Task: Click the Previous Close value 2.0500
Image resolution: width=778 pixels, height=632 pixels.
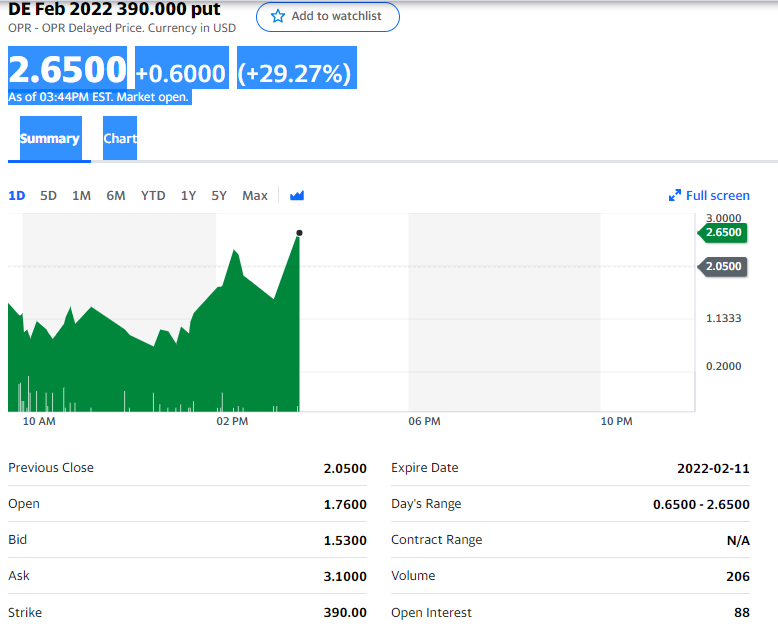Action: point(345,468)
